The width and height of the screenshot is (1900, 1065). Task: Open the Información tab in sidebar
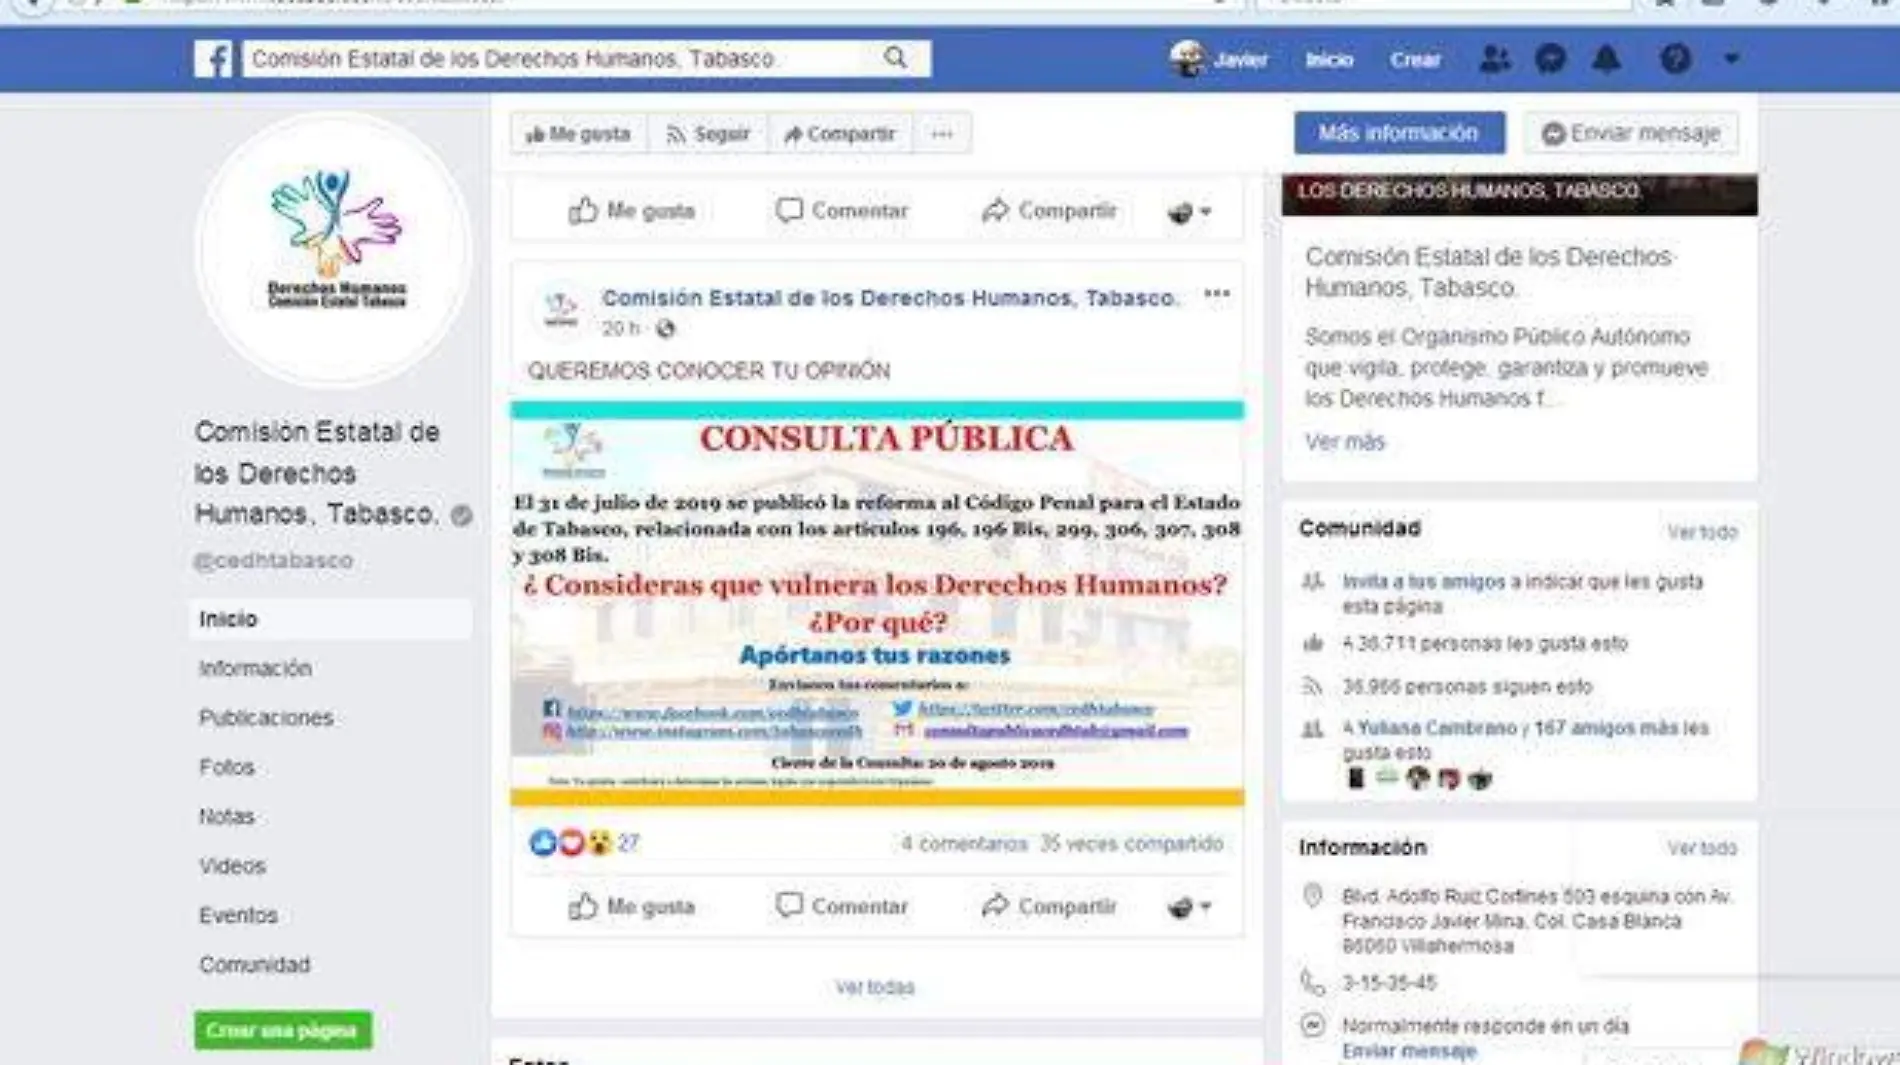point(255,668)
